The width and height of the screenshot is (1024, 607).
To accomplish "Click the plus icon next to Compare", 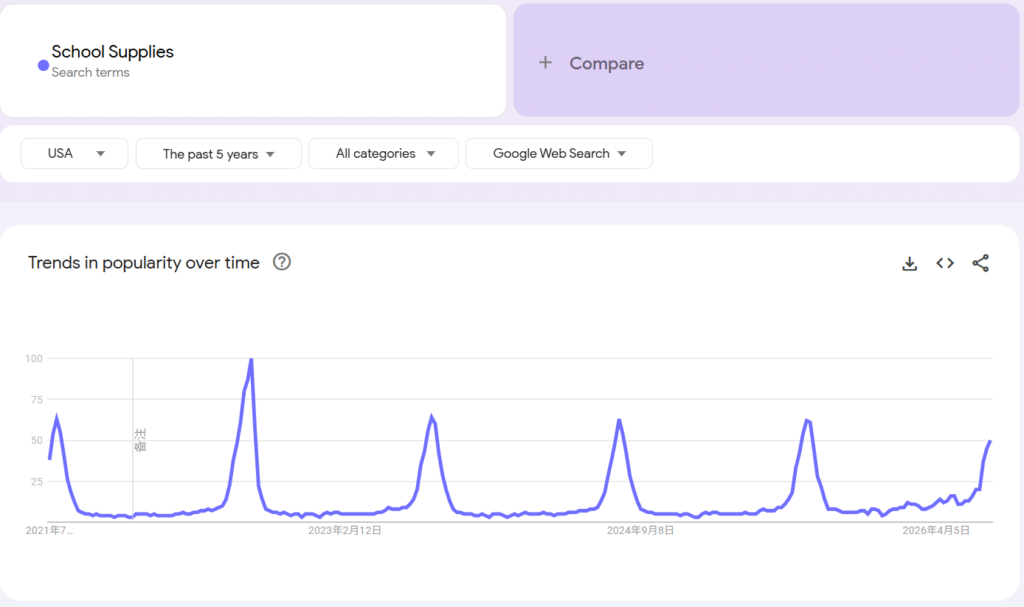I will [x=545, y=63].
